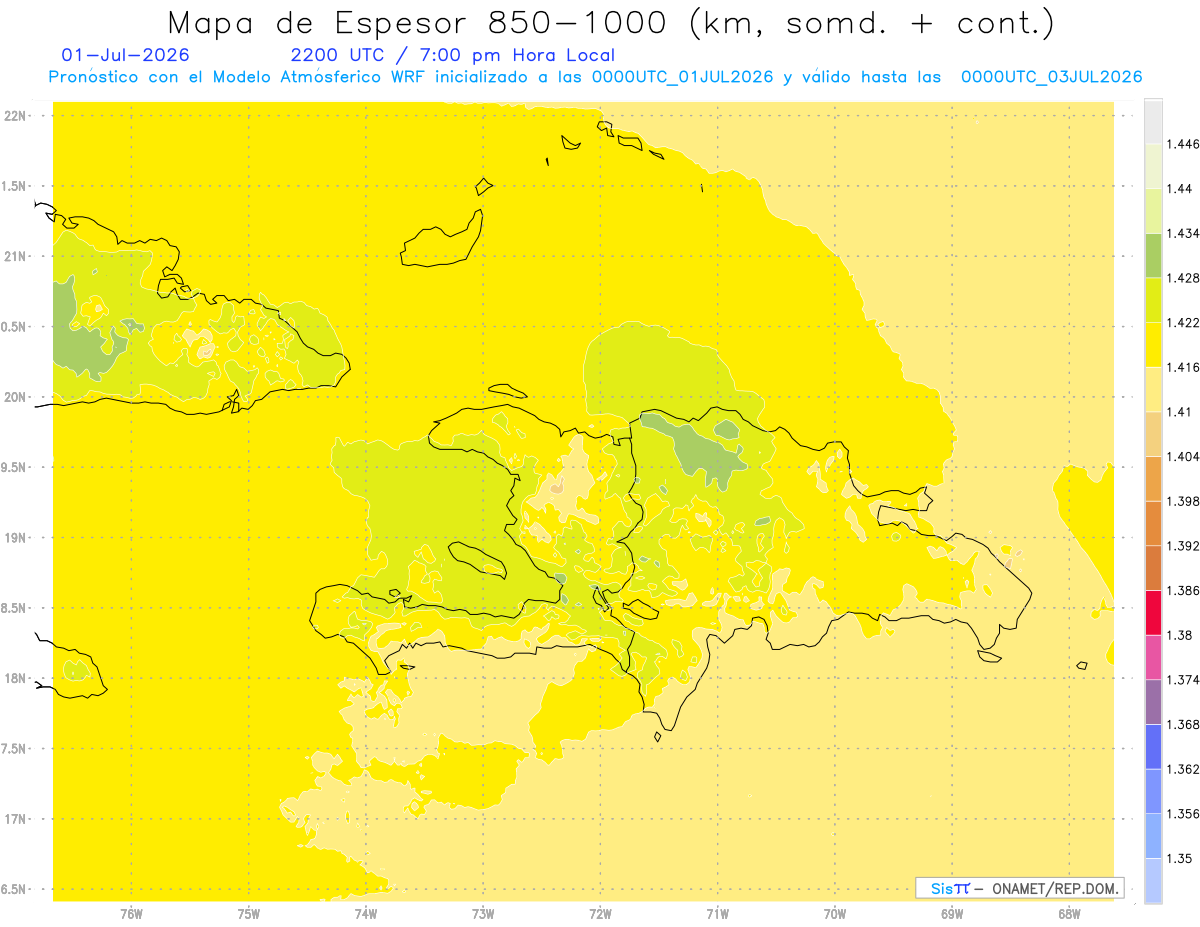Viewport: 1200px width, 927px height.
Task: Click the colorbar value 1.386
Action: point(1185,590)
